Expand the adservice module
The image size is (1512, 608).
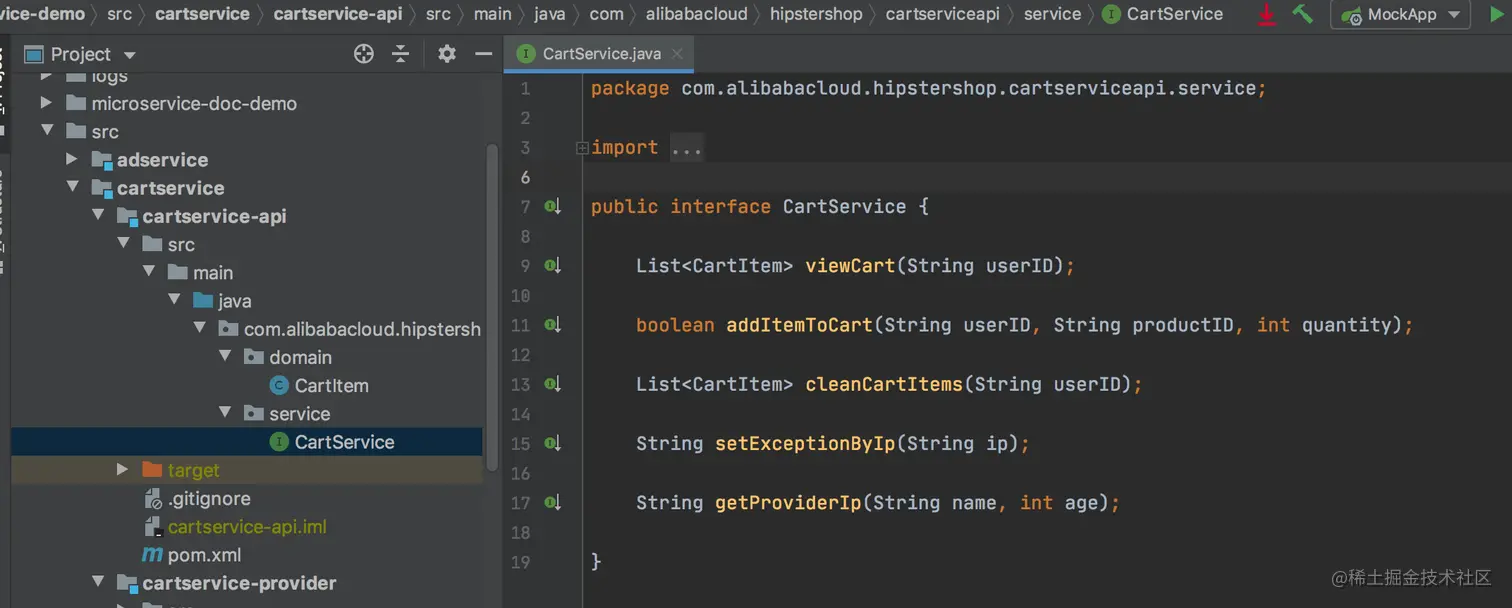72,159
